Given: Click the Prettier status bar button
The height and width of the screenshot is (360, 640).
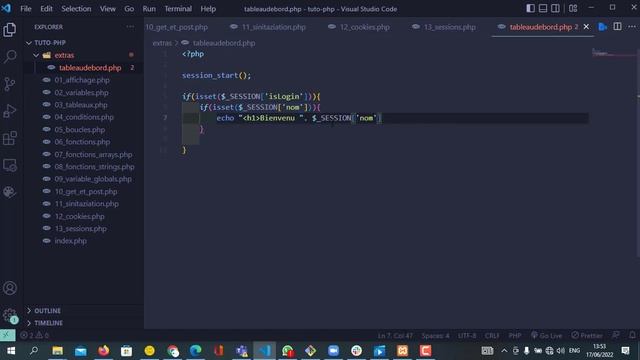Looking at the screenshot, I should click(x=587, y=336).
